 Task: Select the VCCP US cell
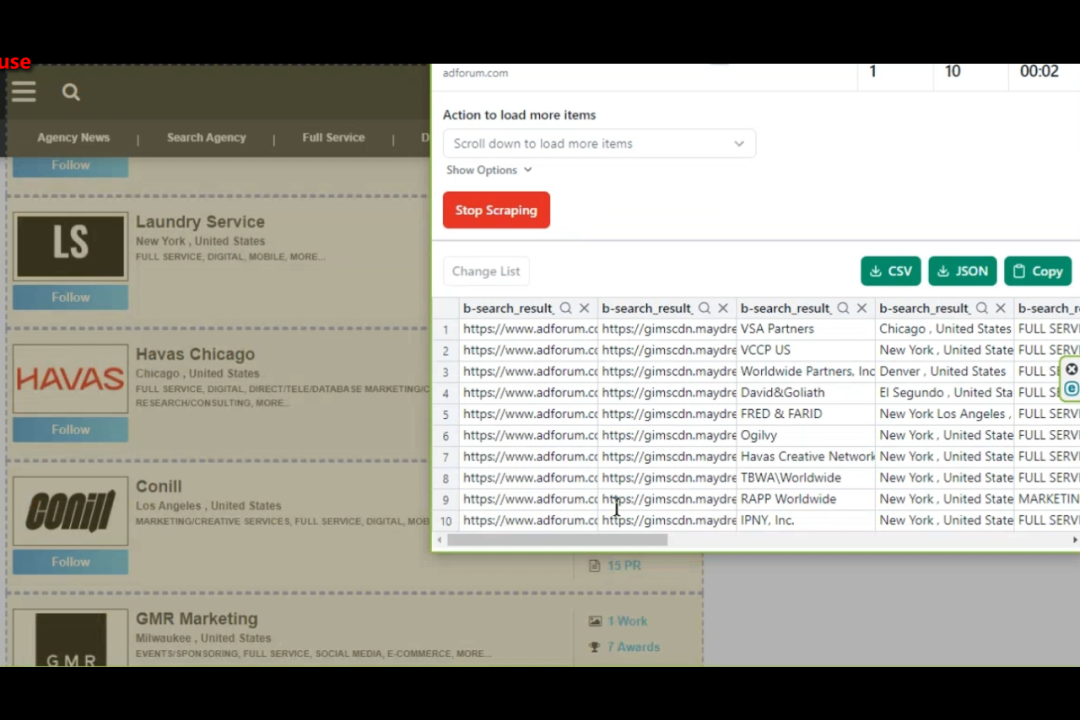click(806, 351)
